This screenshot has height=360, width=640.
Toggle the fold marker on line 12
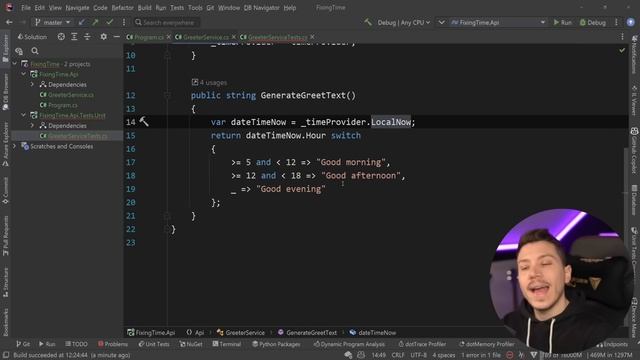[x=167, y=95]
